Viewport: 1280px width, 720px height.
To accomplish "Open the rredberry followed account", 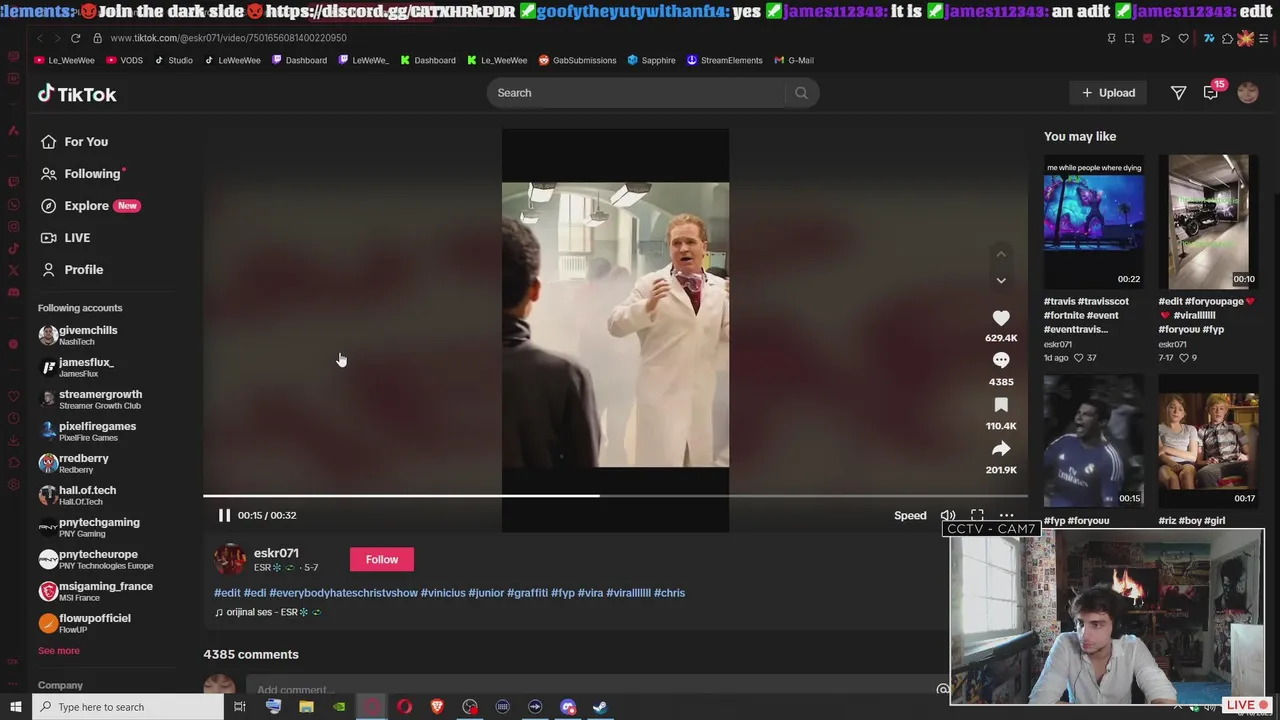I will tap(74, 463).
